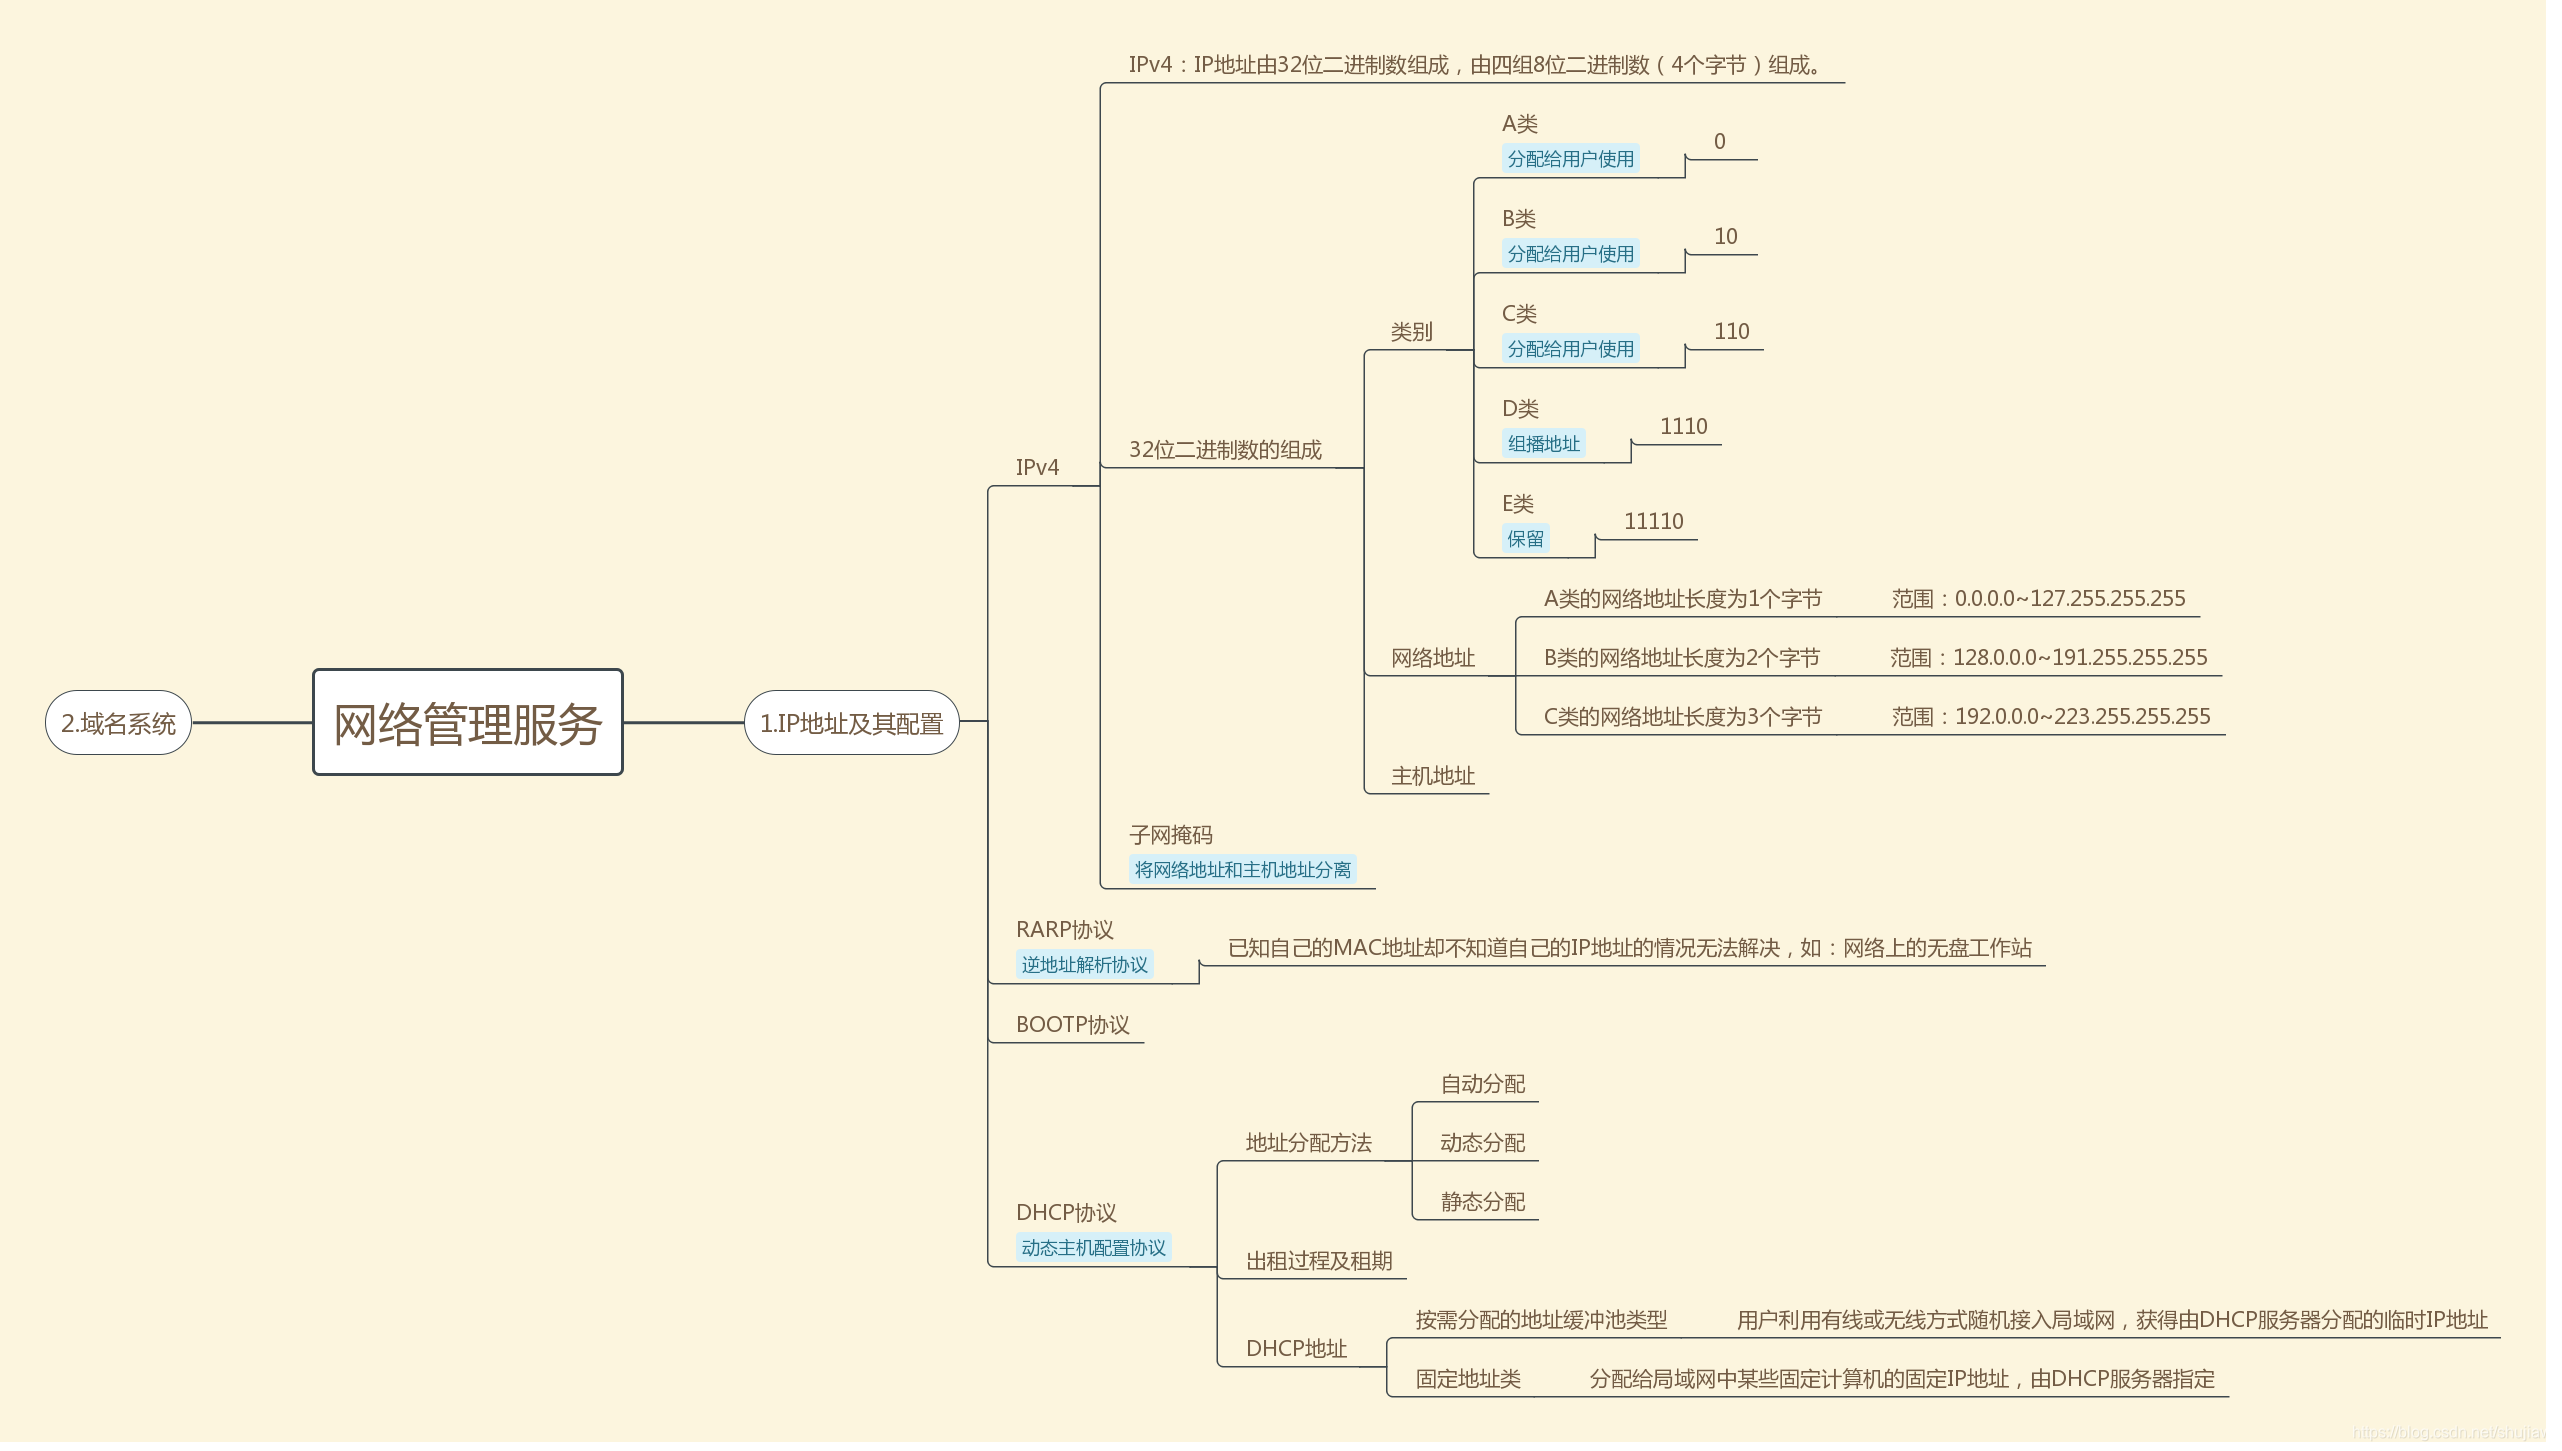The width and height of the screenshot is (2562, 1451).
Task: Select the 网络地址 node
Action: coord(1432,658)
